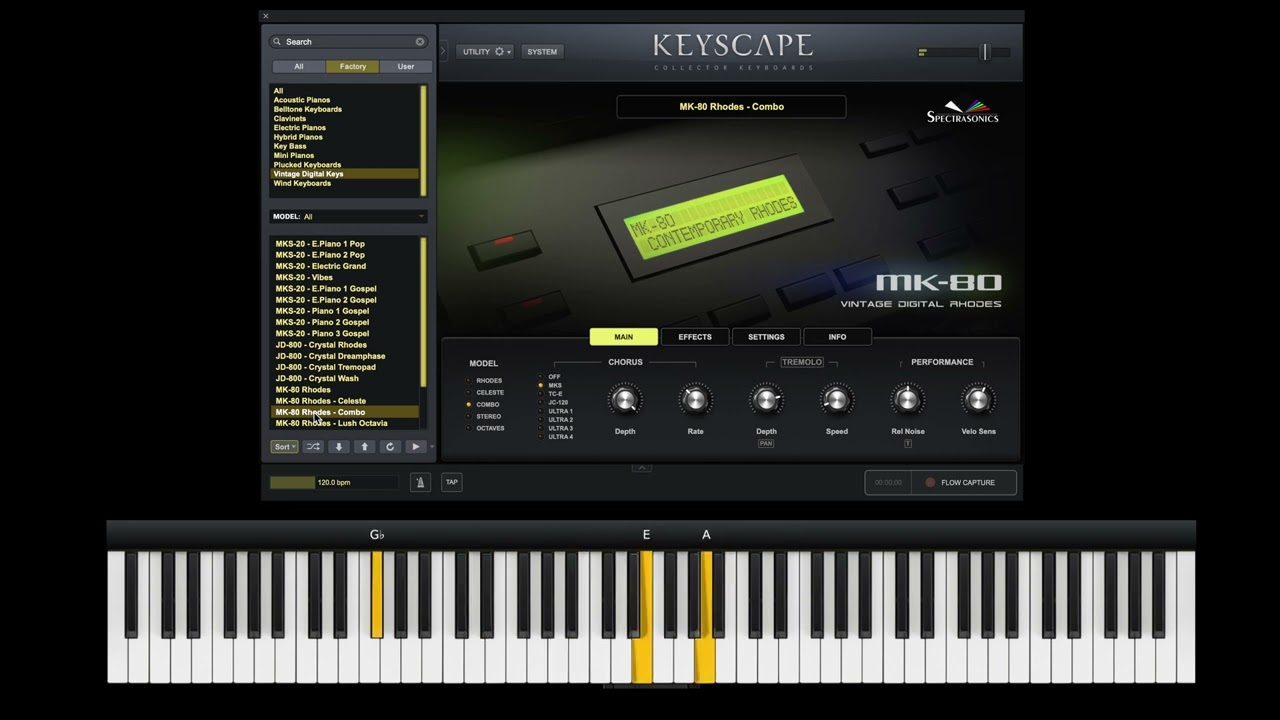Click the up arrow previous-patch icon

pos(364,447)
